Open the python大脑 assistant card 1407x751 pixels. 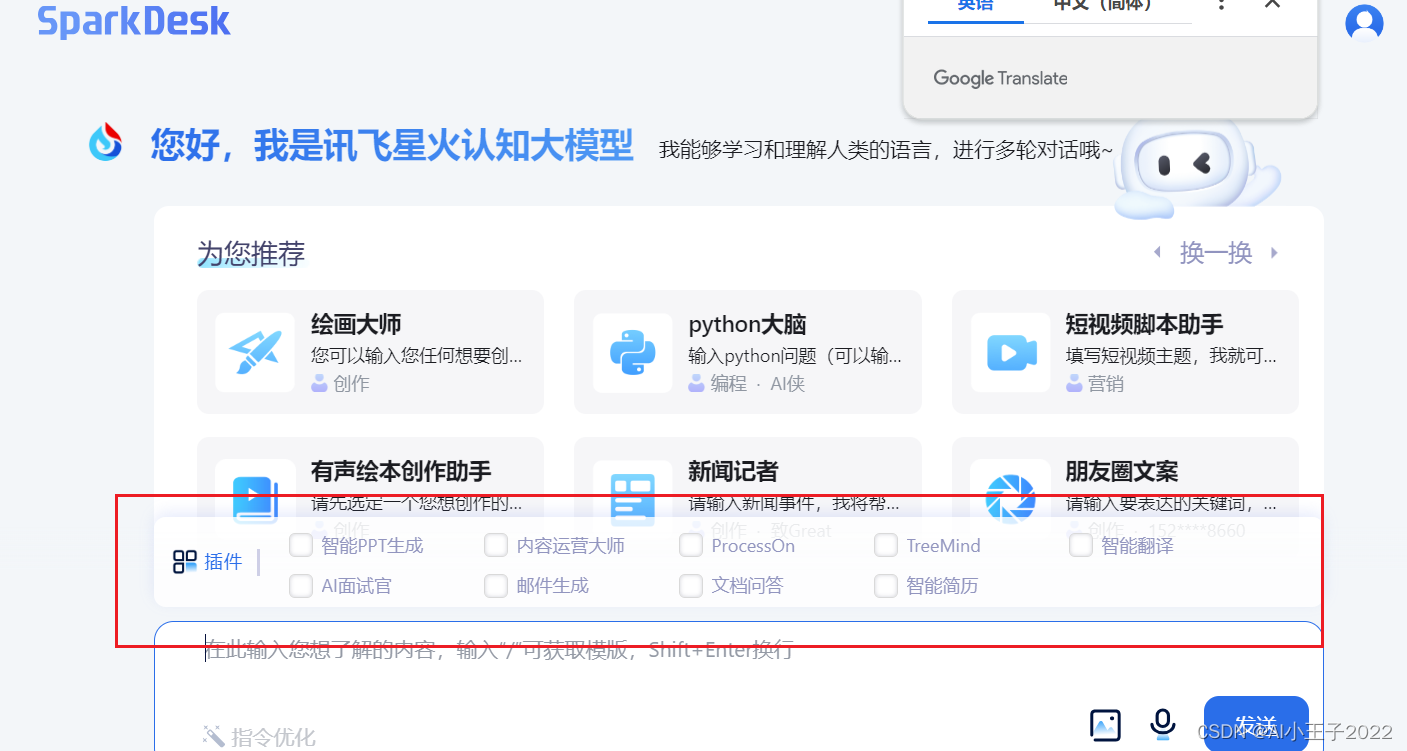(x=747, y=352)
